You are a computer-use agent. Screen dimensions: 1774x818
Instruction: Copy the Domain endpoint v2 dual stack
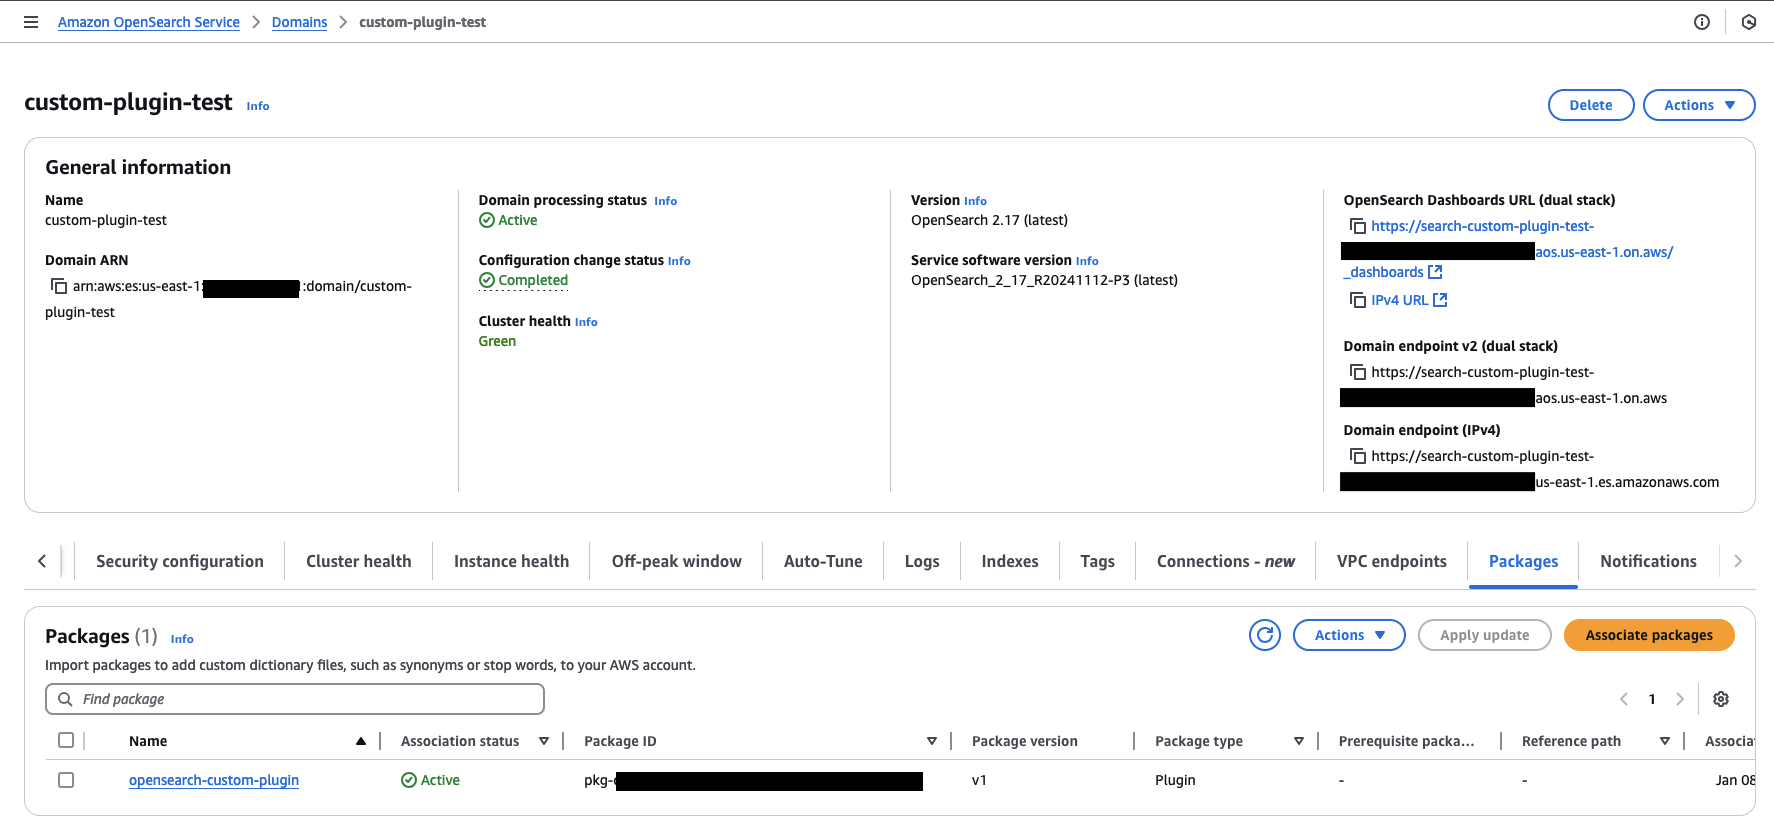[x=1358, y=373]
